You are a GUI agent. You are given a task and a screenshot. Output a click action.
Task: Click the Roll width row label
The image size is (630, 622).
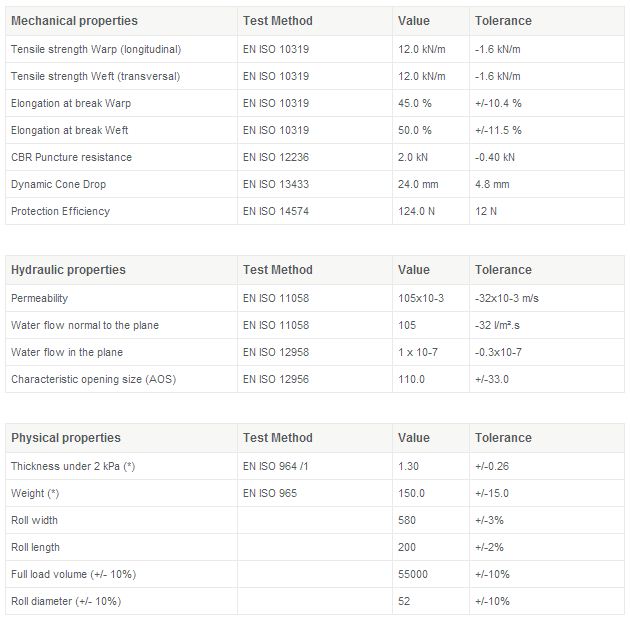pos(34,520)
